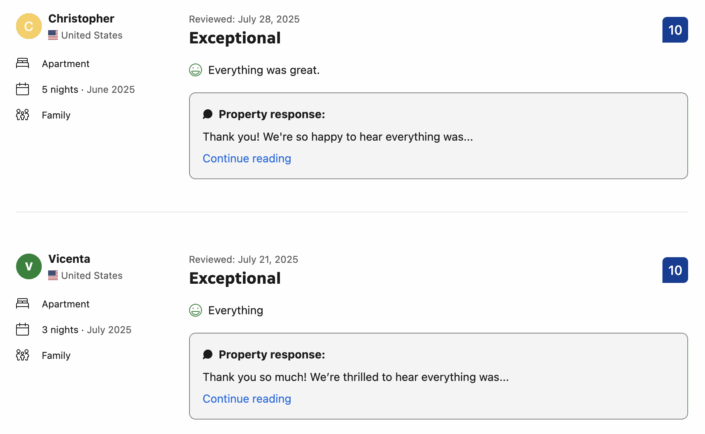
Task: Click US flag under Vicenta's name
Action: pos(53,275)
